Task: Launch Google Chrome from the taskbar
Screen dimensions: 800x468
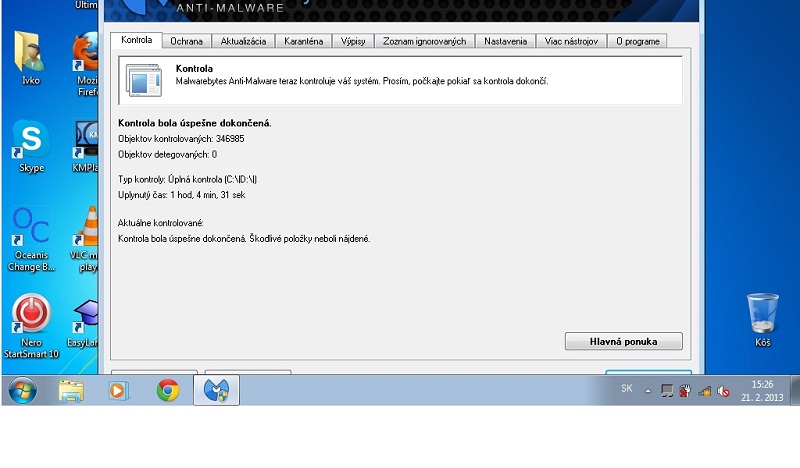Action: pos(168,391)
